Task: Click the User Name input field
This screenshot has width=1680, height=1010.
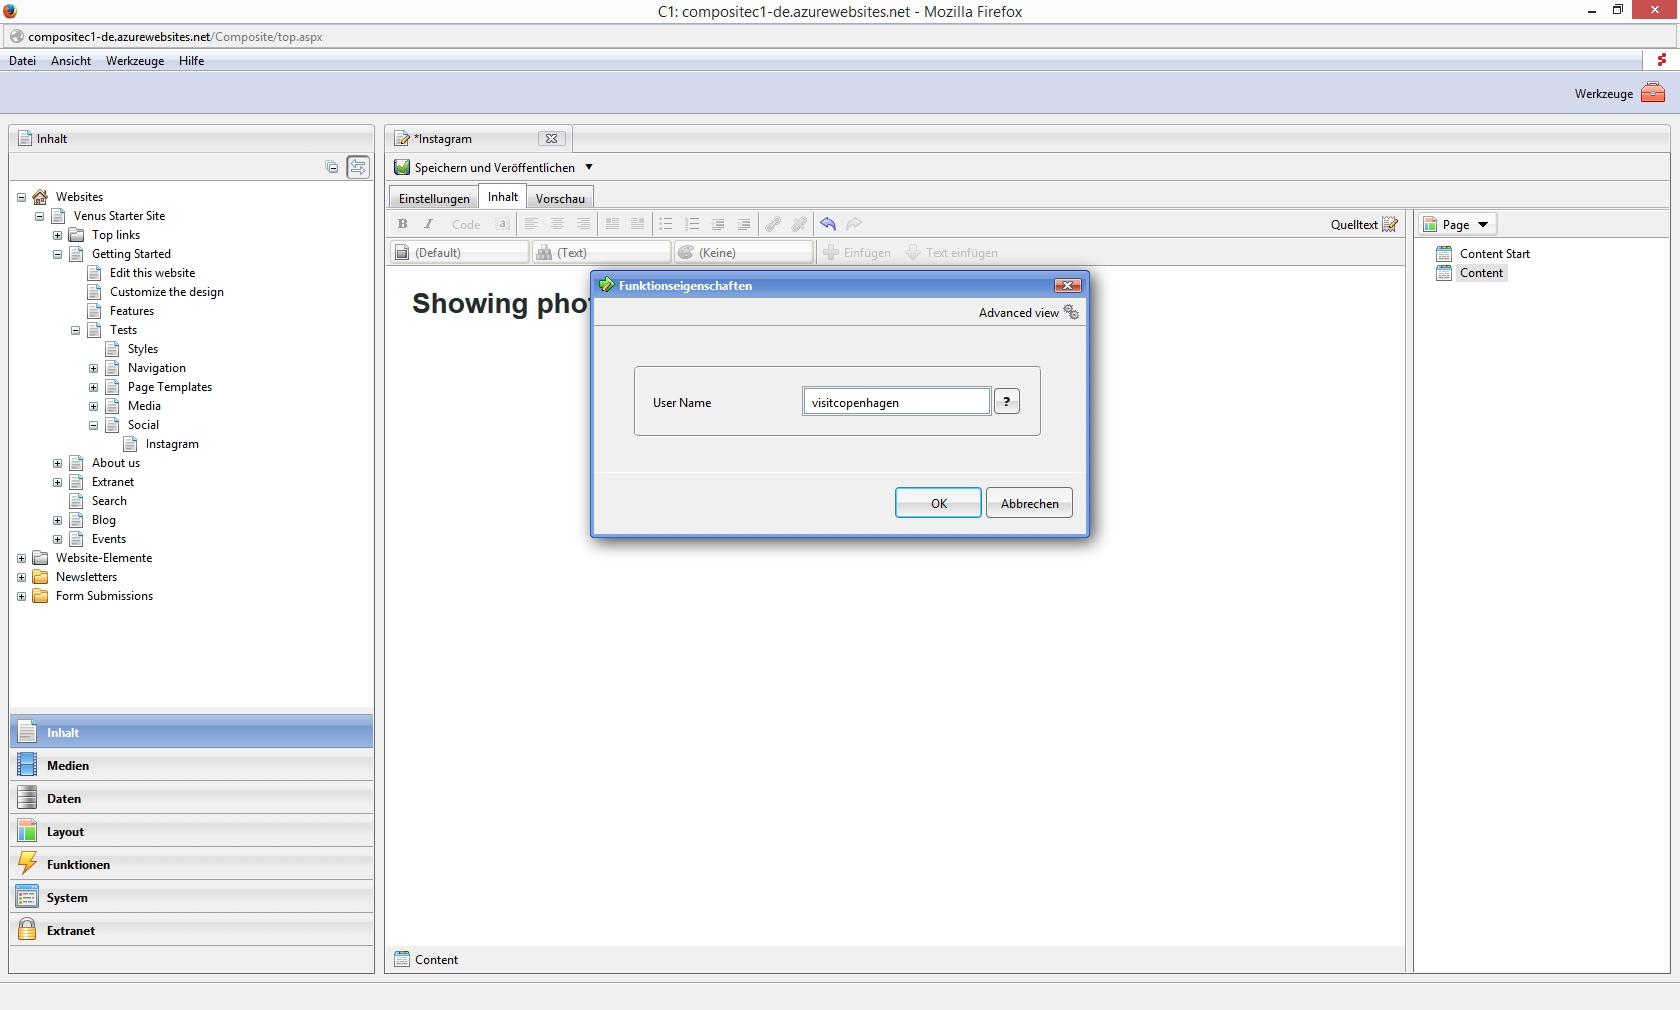Action: (896, 402)
